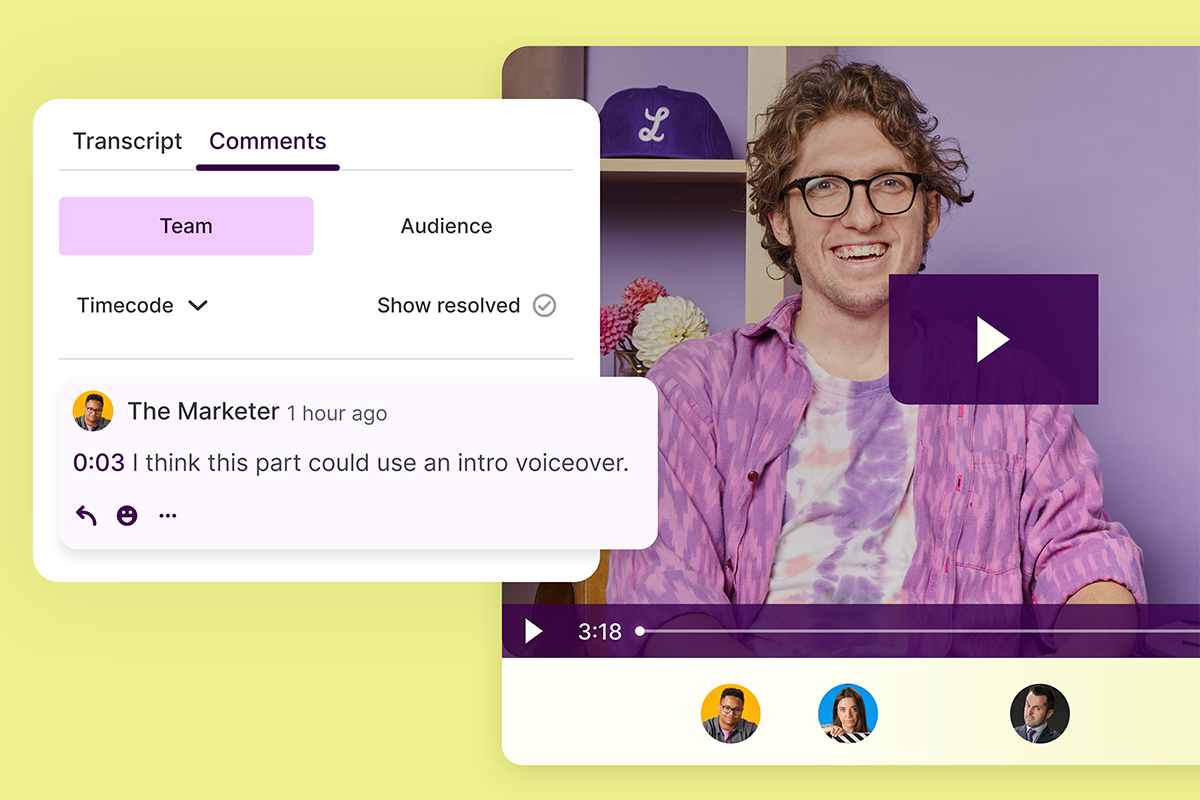Click the 0:03 timecode link

99,463
